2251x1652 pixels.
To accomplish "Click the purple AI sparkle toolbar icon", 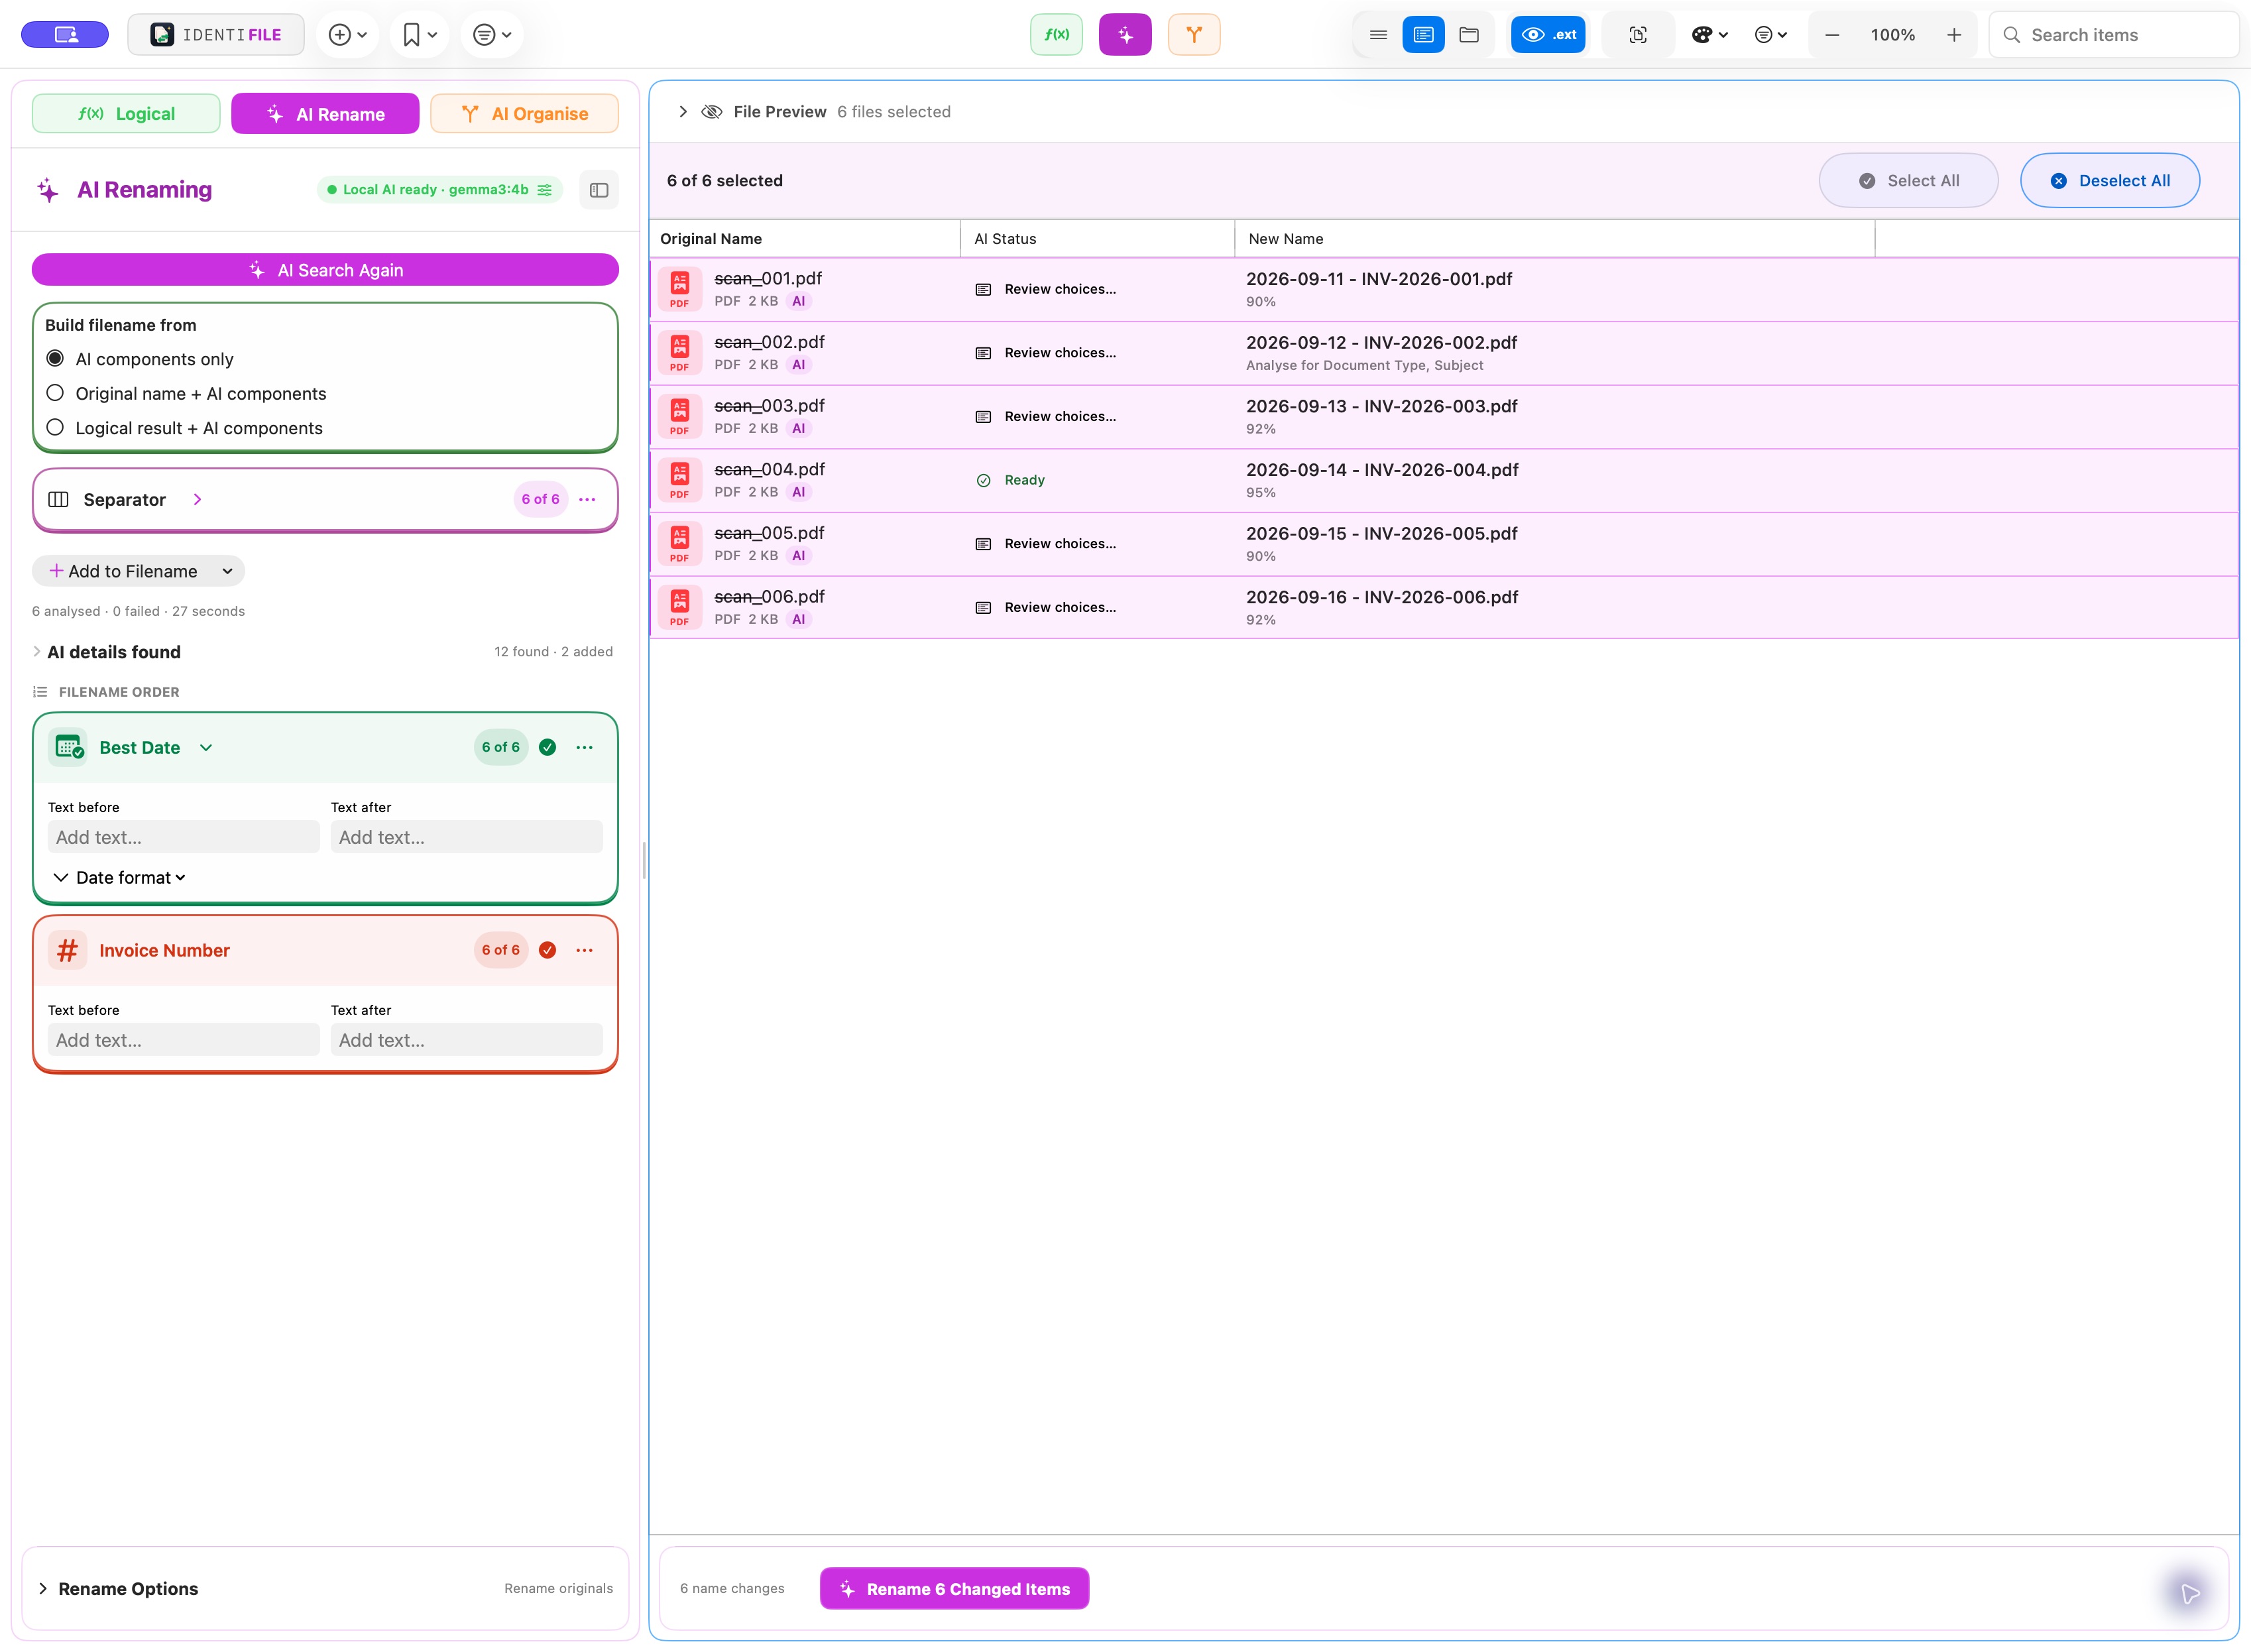I will pyautogui.click(x=1125, y=35).
